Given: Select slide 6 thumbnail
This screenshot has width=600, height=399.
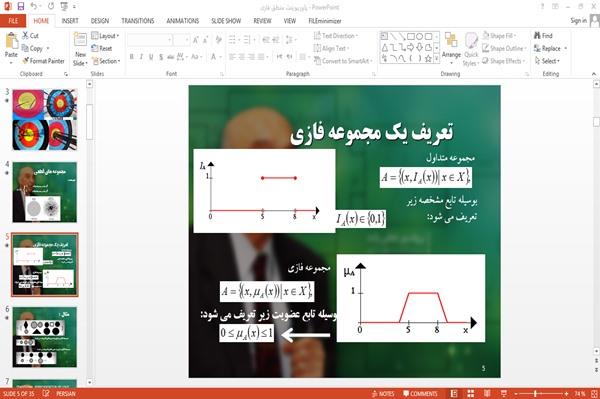Looking at the screenshot, I should (x=45, y=337).
